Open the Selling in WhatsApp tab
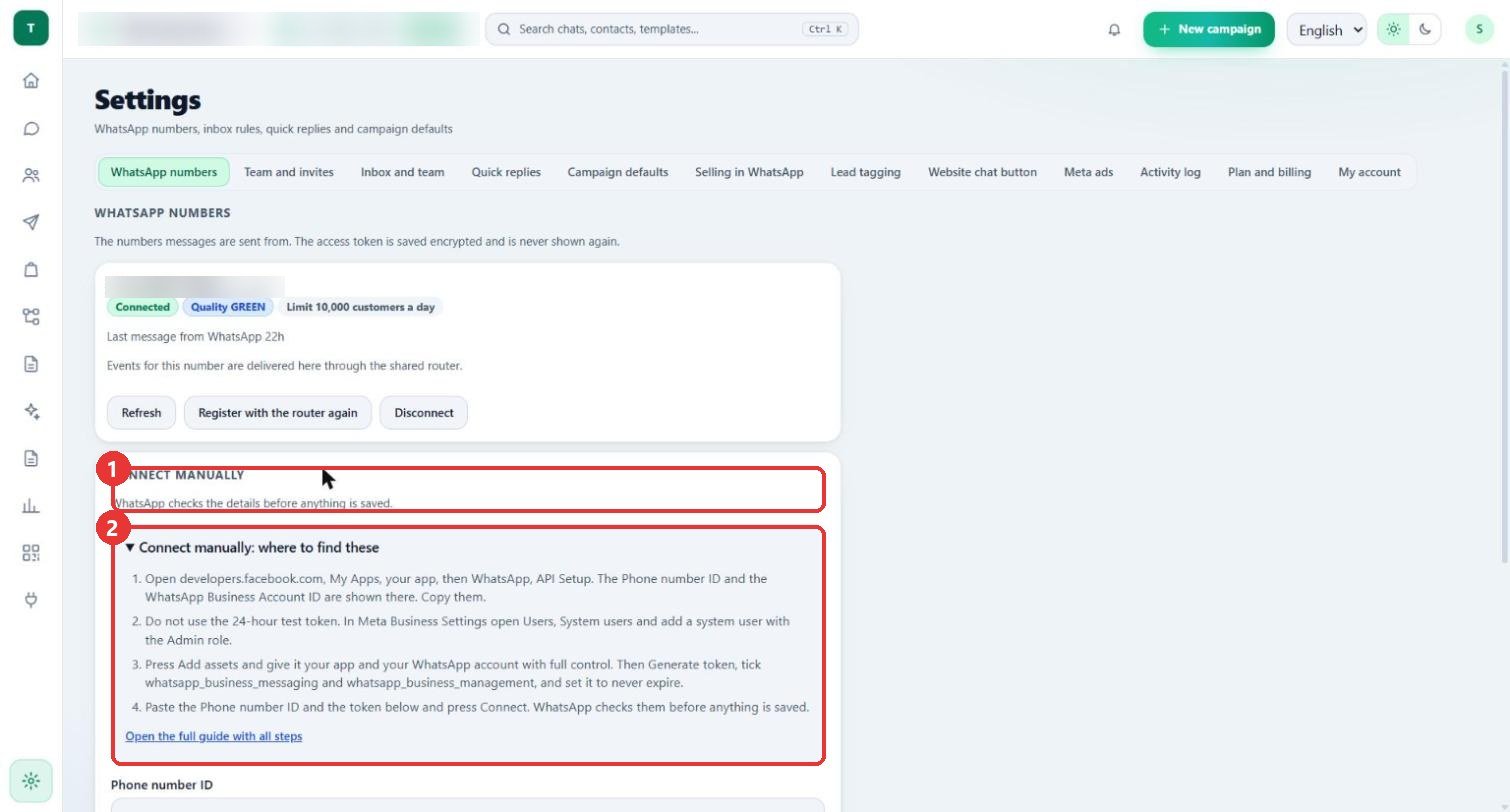This screenshot has height=812, width=1510. (x=749, y=172)
